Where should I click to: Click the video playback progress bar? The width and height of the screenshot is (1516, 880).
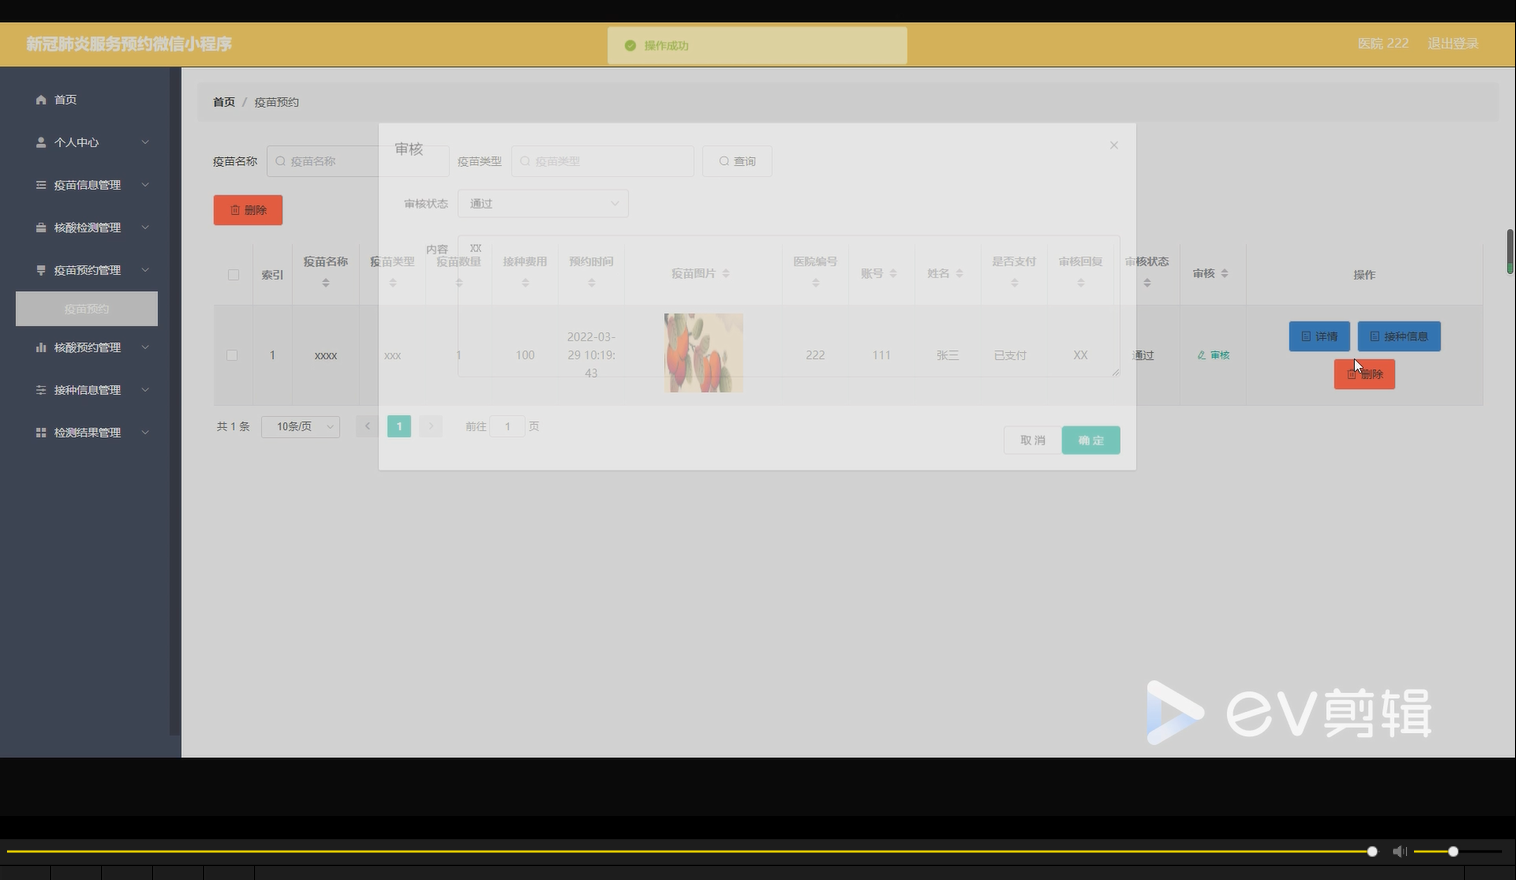coord(690,851)
